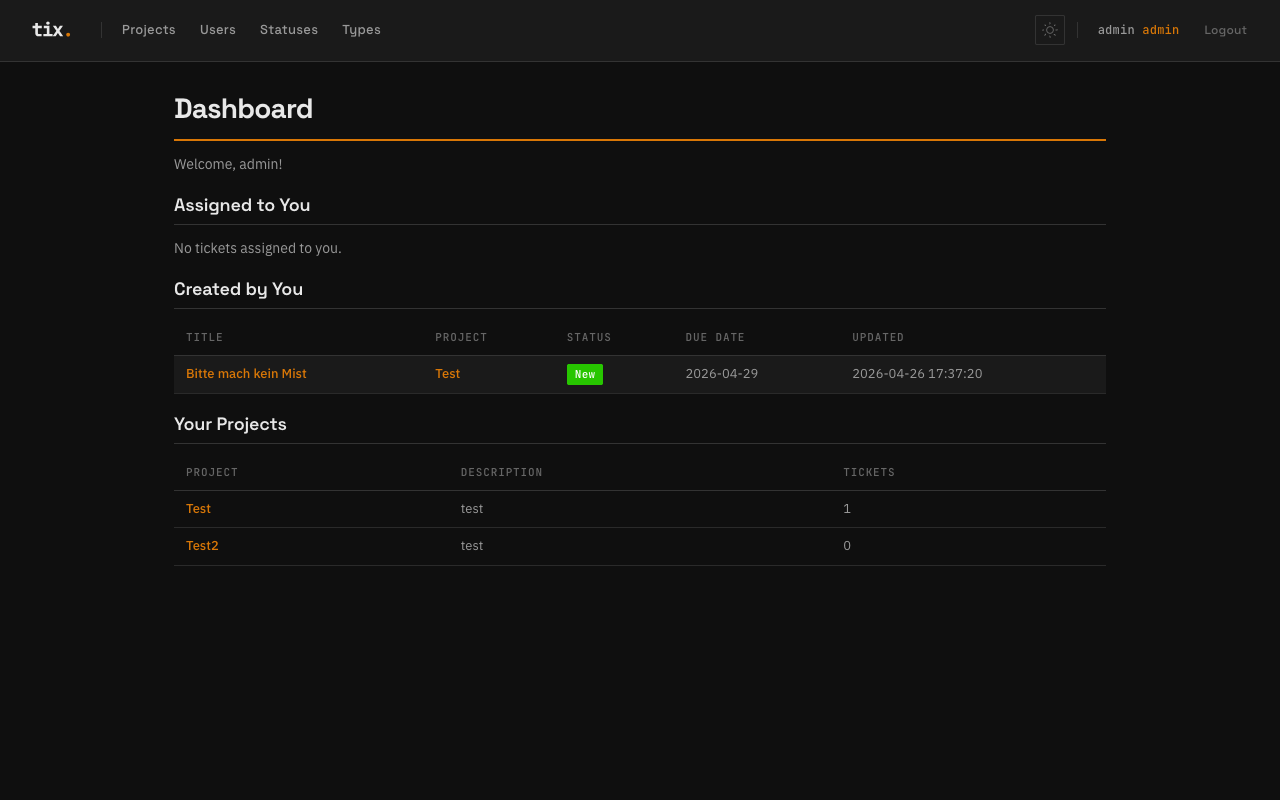Click the green New status badge

coord(585,374)
